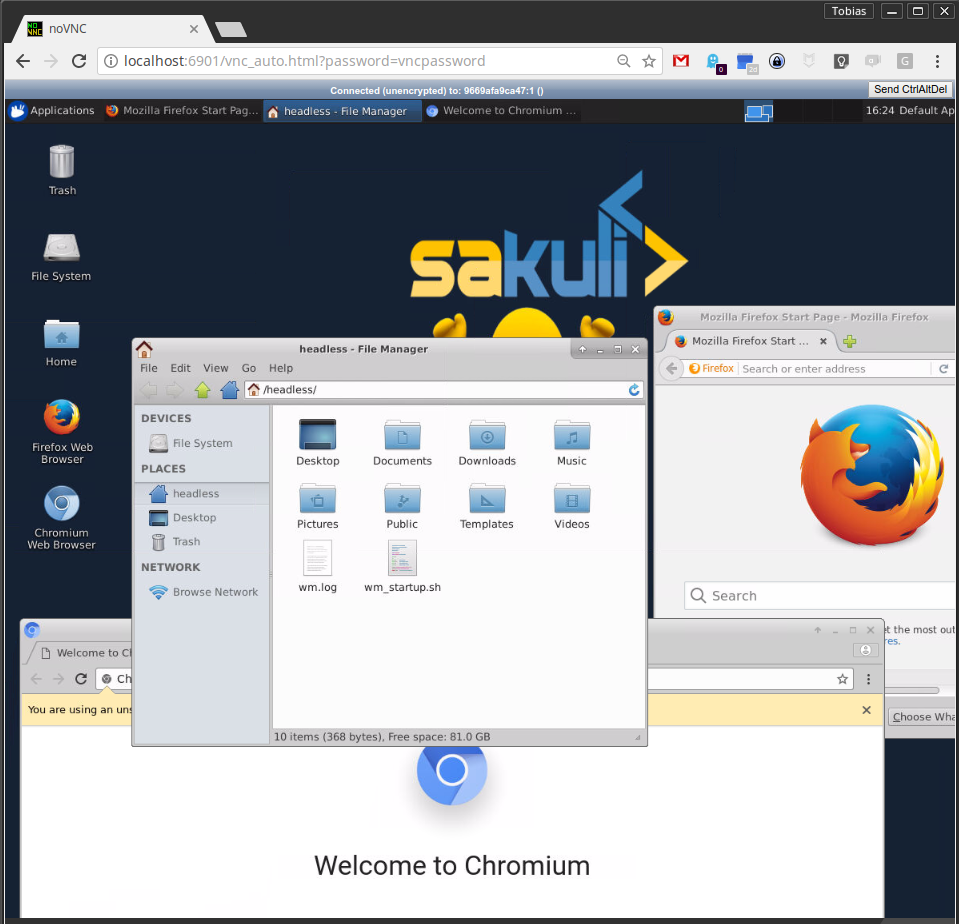Open the Edit menu in File Manager
This screenshot has width=959, height=924.
[x=180, y=368]
